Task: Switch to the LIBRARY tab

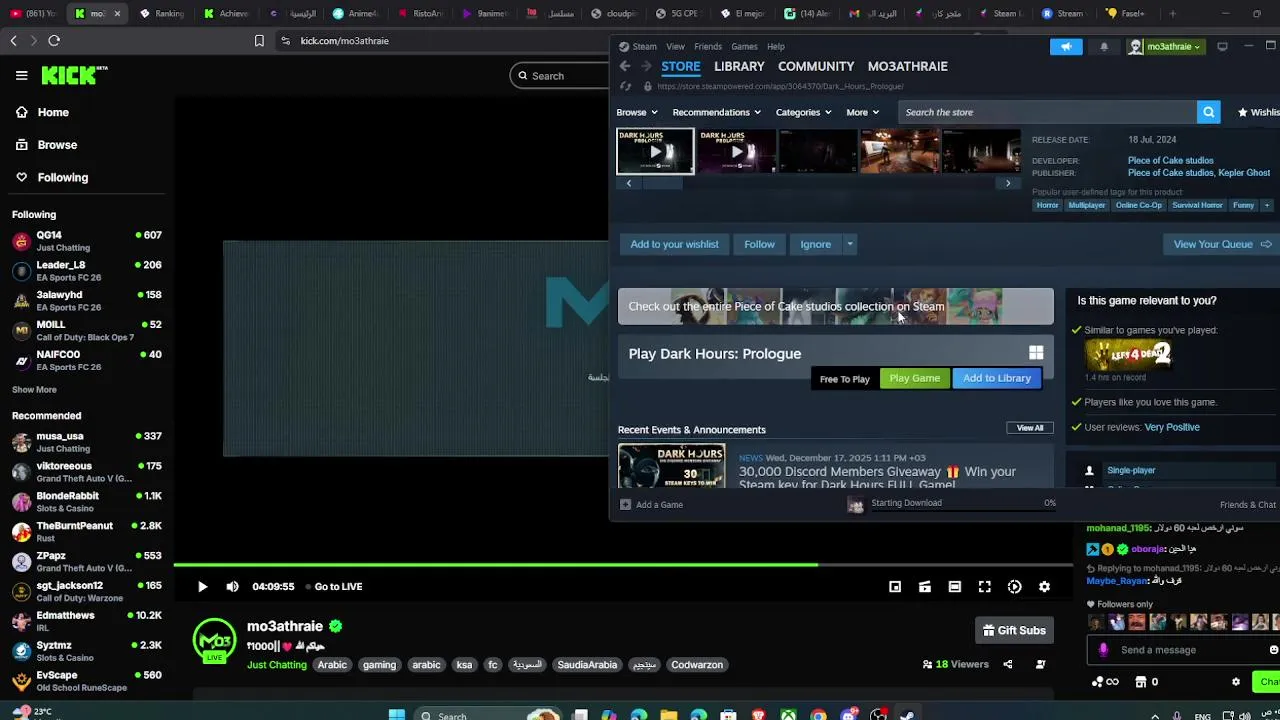Action: [739, 66]
